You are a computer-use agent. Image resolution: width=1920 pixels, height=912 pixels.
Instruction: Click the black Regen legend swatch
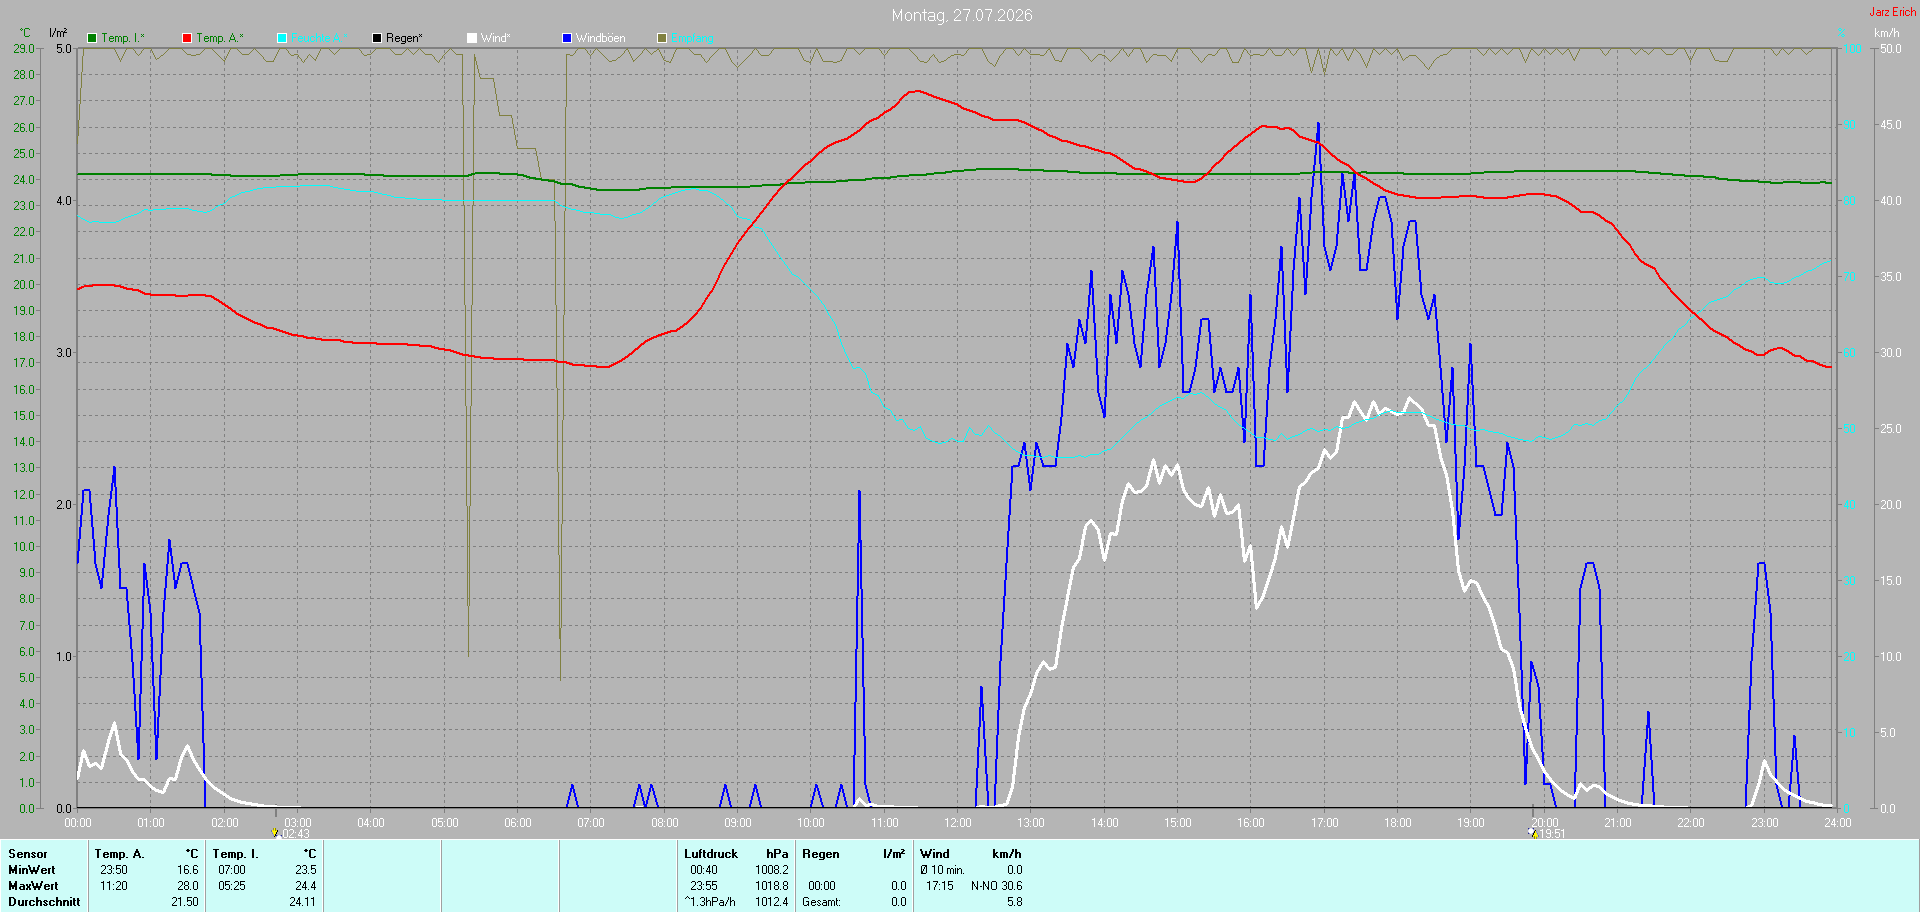click(x=377, y=38)
